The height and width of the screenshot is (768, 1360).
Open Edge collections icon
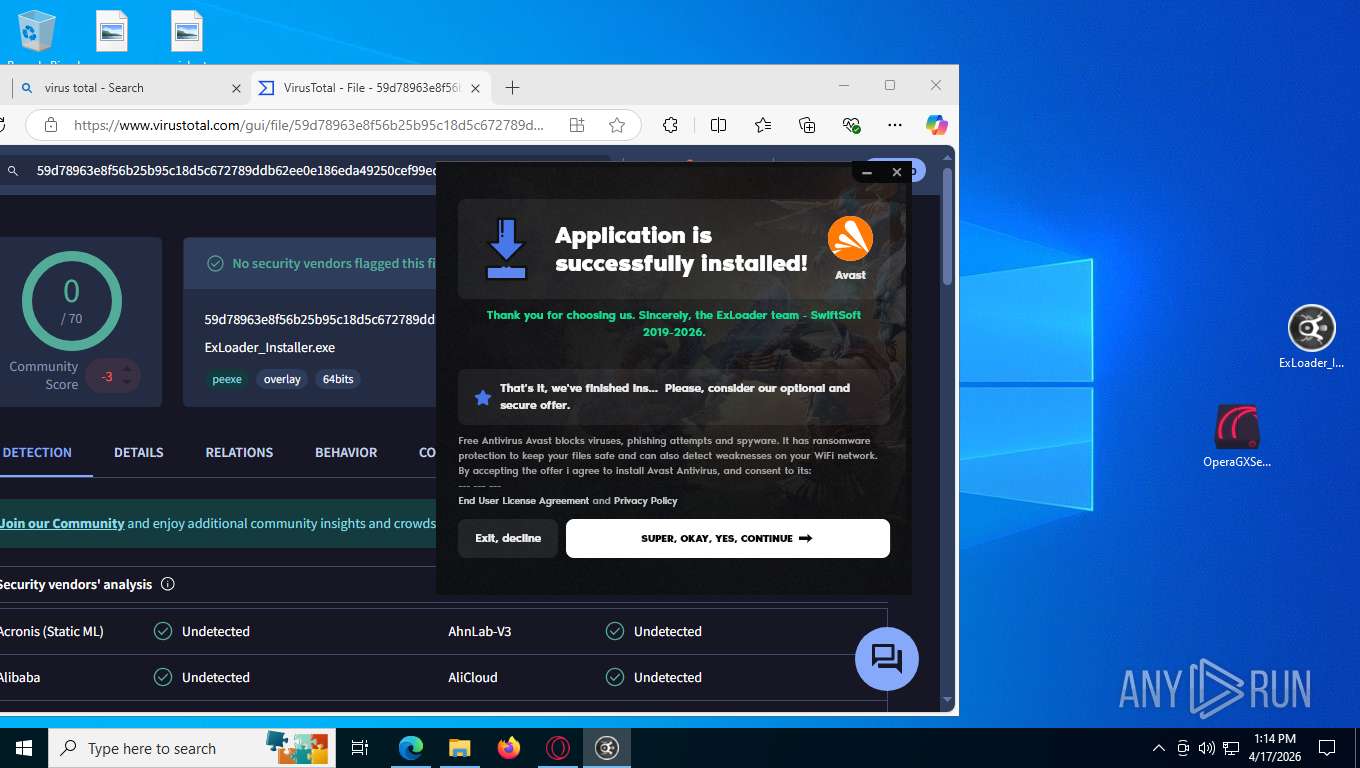click(807, 125)
